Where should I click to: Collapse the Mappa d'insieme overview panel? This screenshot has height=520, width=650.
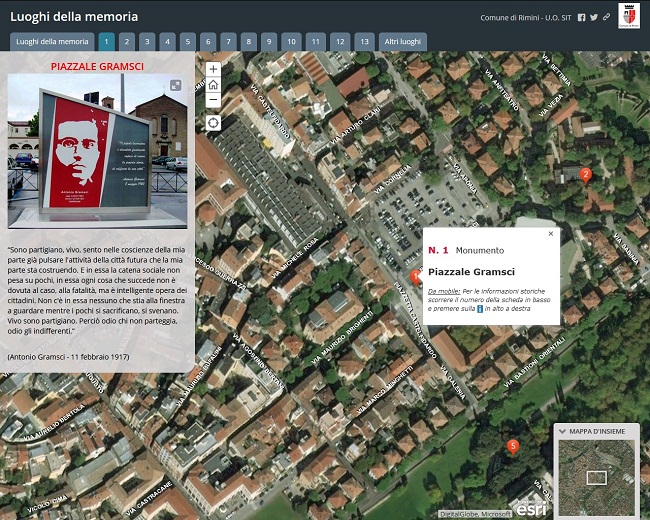point(562,431)
